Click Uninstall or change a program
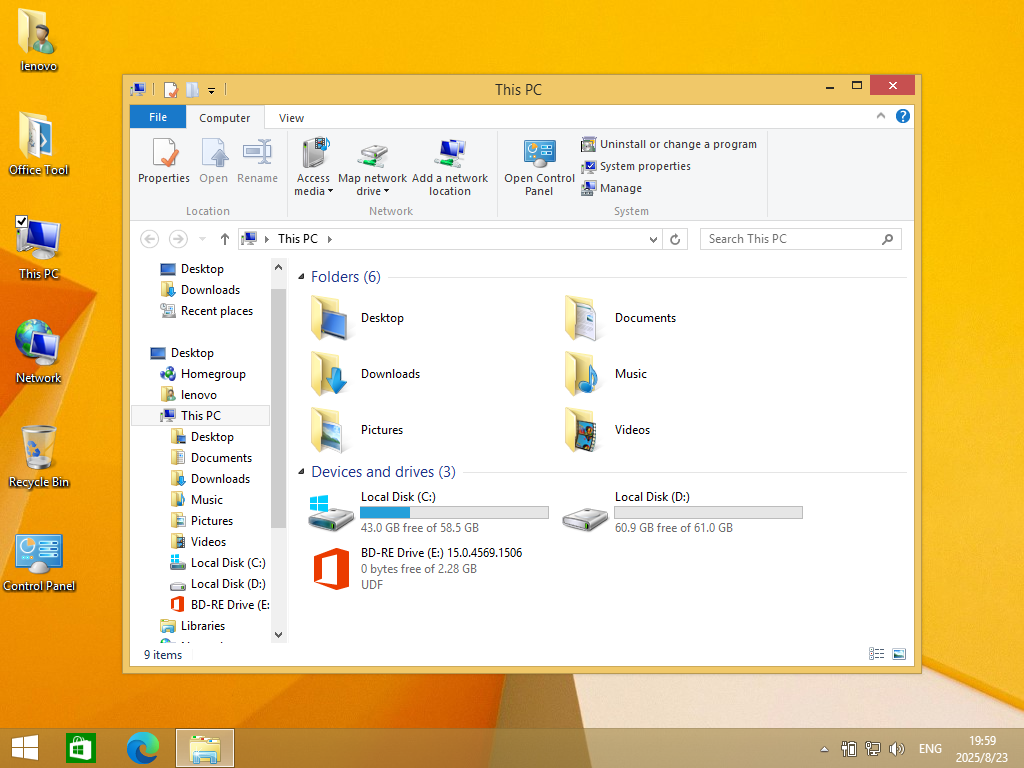The image size is (1024, 768). (677, 144)
